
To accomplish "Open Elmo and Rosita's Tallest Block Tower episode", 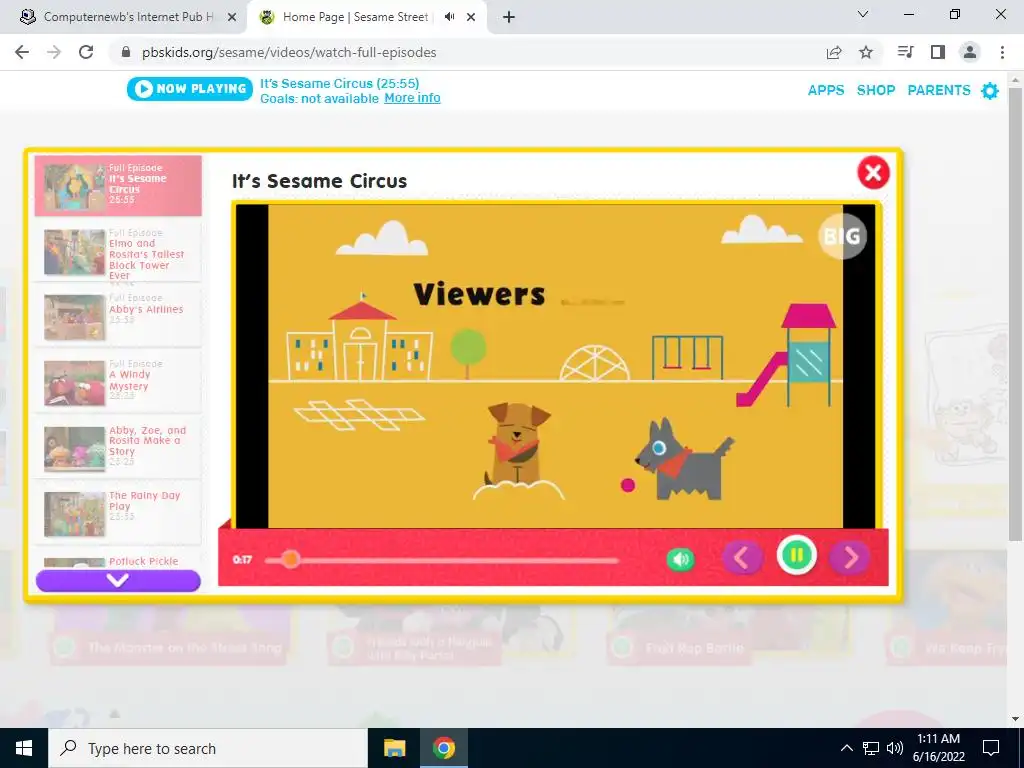I will pyautogui.click(x=118, y=252).
